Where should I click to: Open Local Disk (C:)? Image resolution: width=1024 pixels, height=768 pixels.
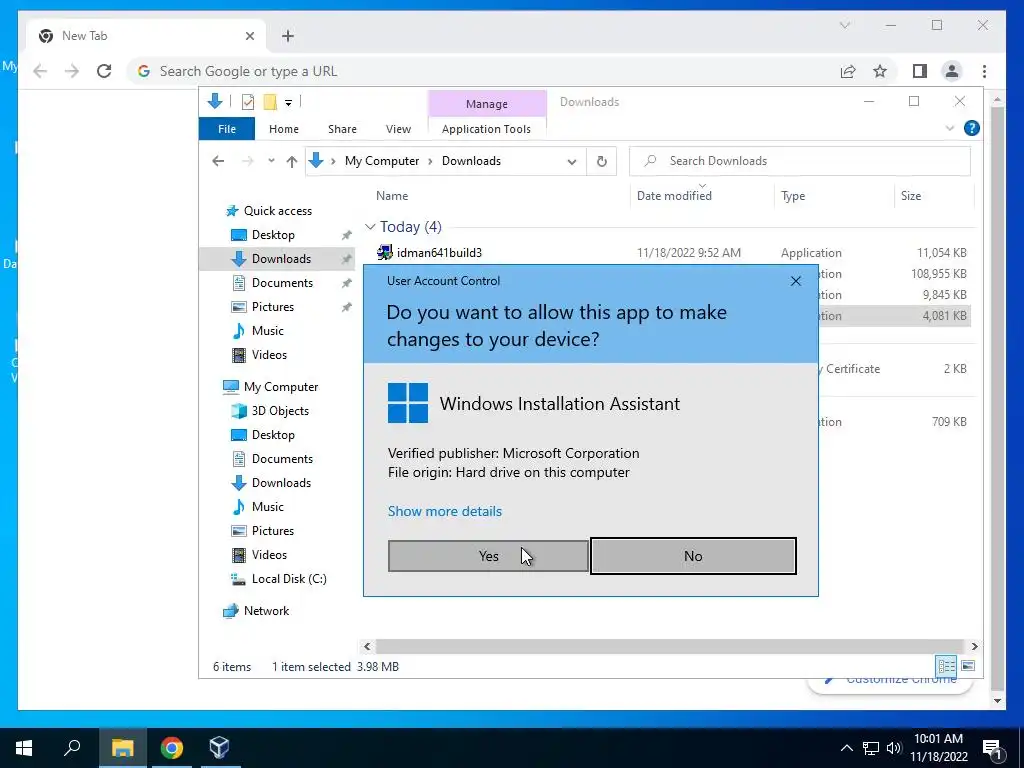pyautogui.click(x=289, y=579)
